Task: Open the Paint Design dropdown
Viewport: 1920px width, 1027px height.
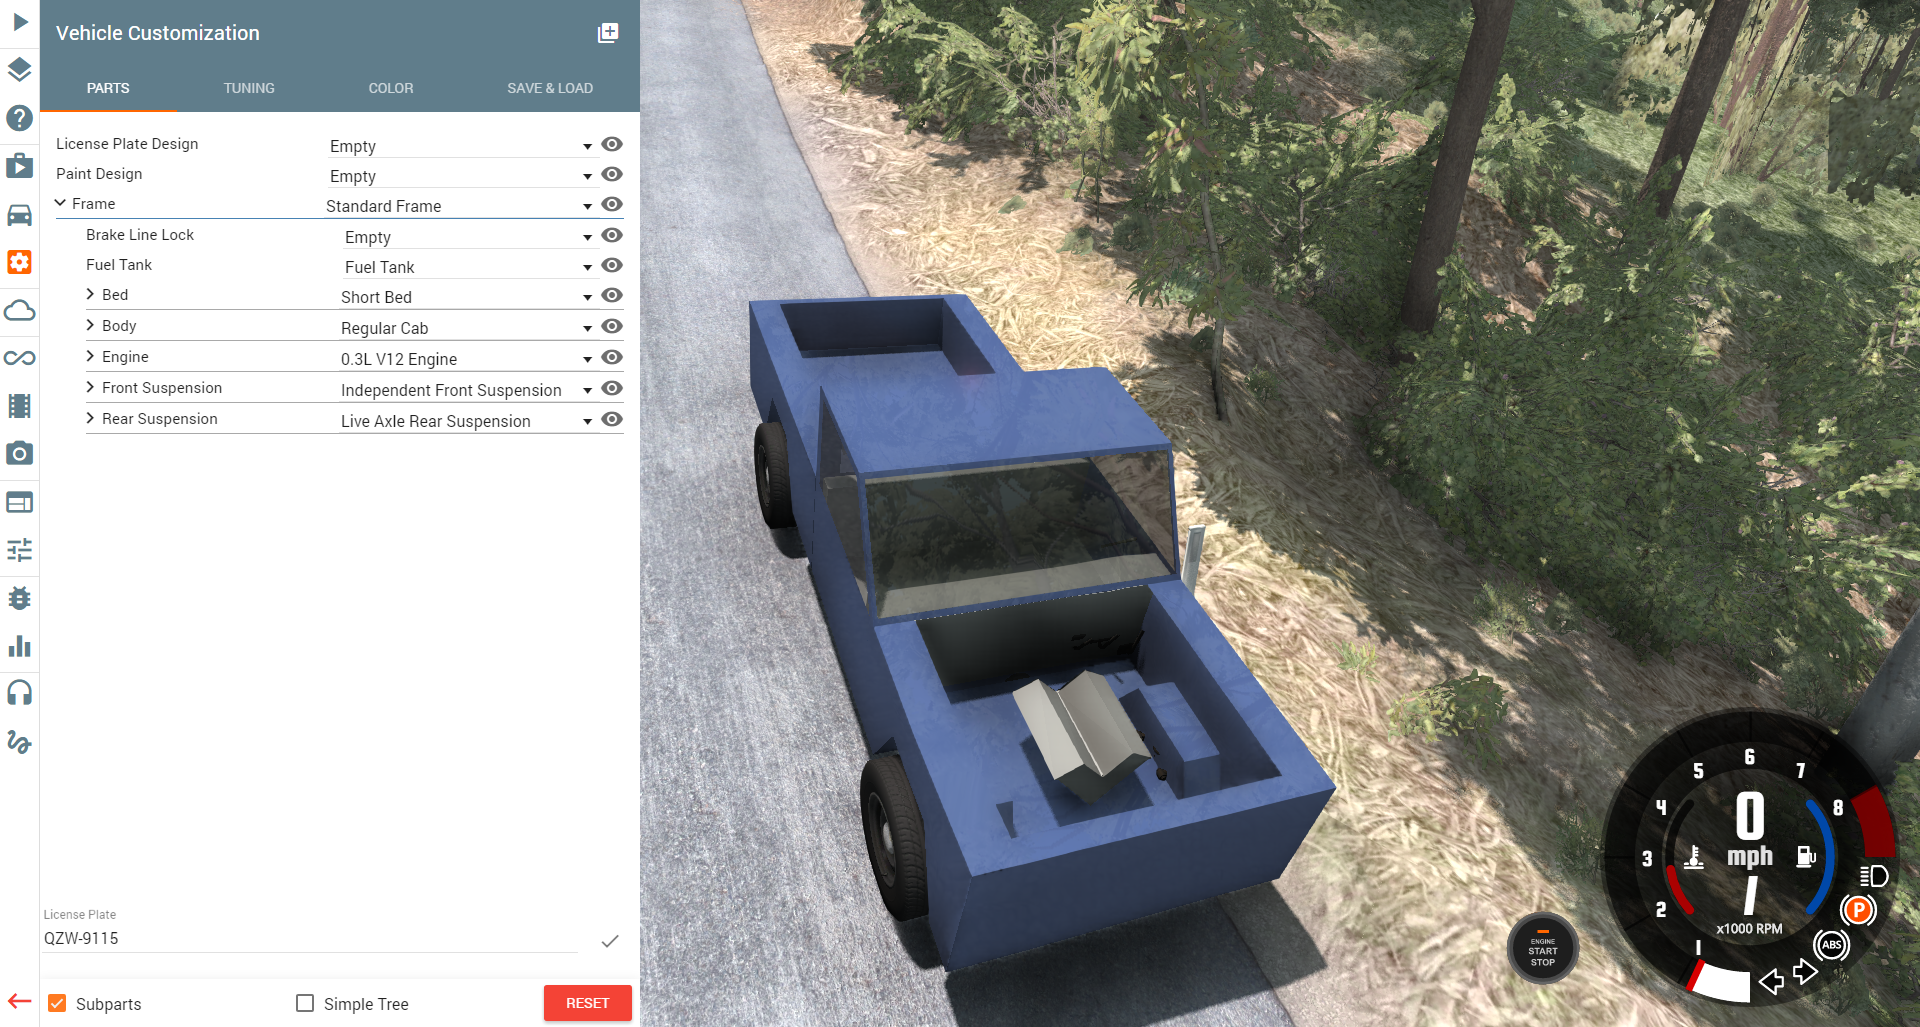Action: [x=462, y=176]
